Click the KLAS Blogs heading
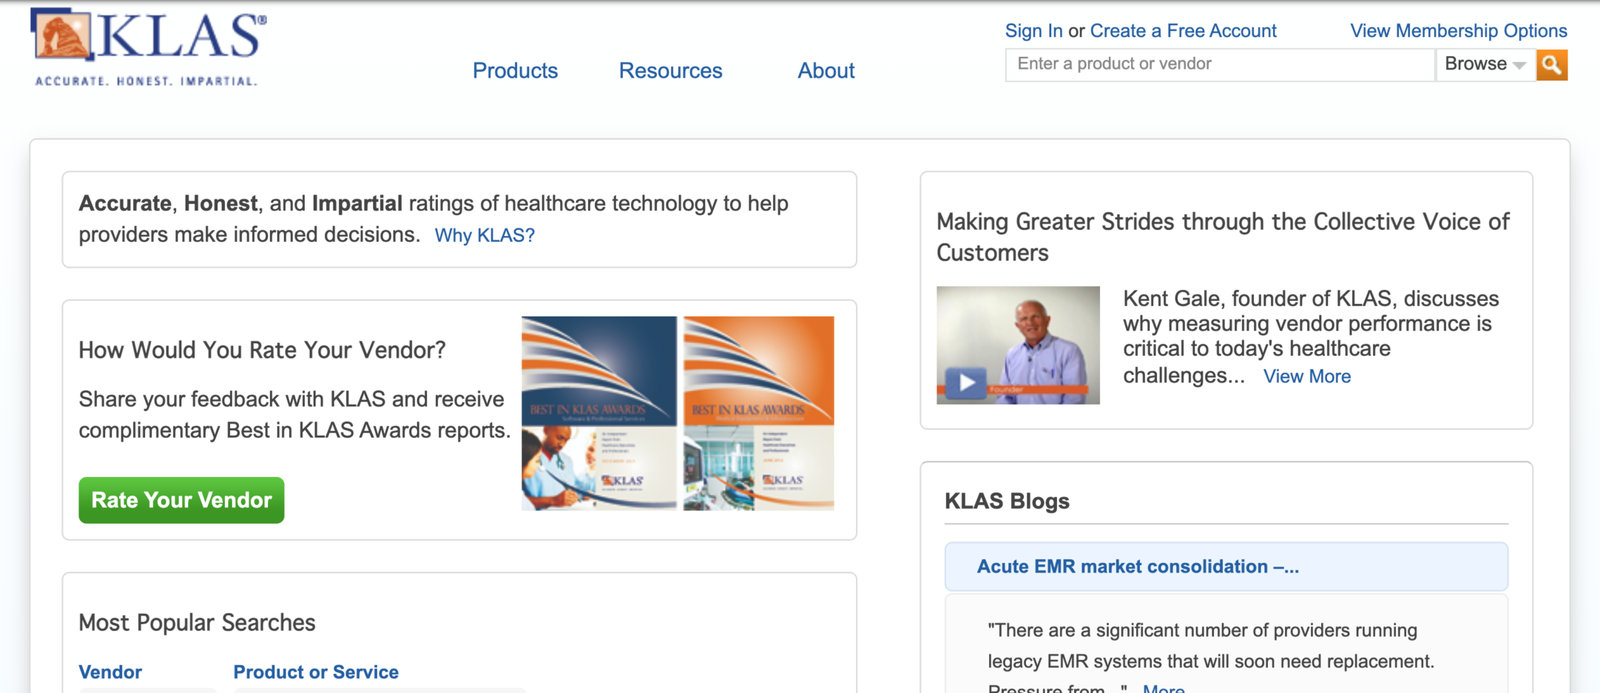1600x693 pixels. click(1007, 501)
